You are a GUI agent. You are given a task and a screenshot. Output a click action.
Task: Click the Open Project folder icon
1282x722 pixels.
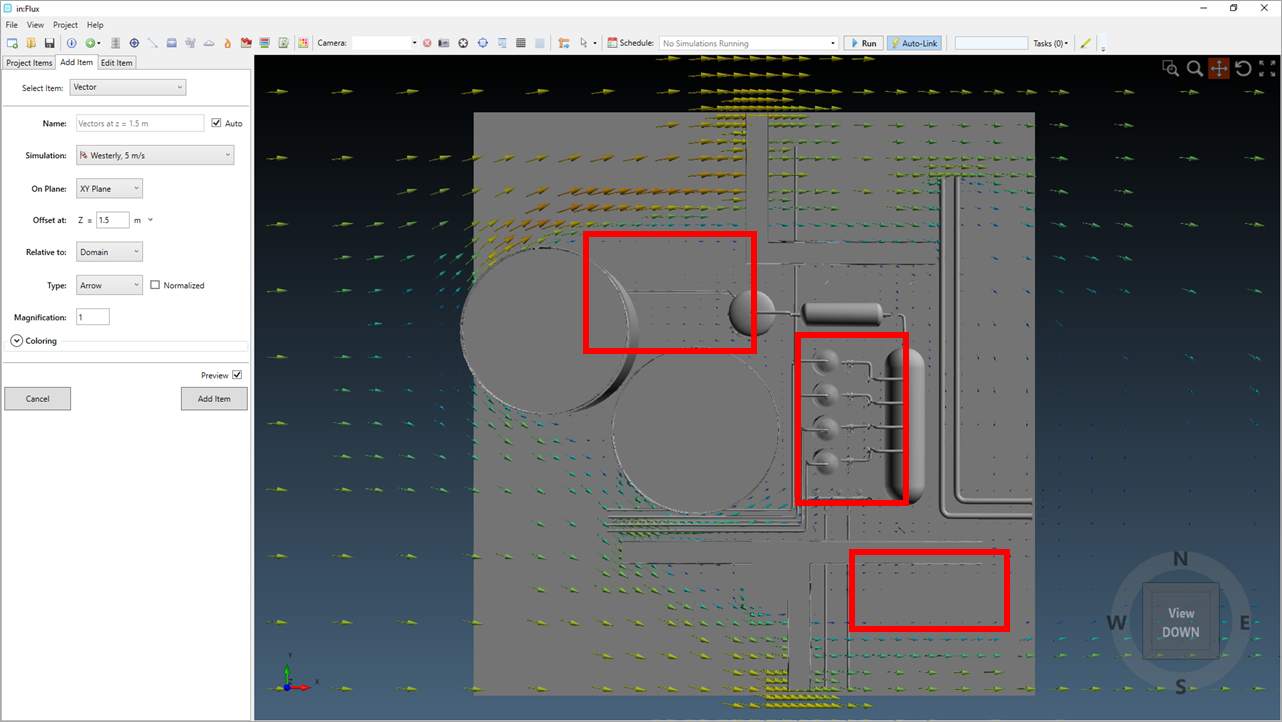click(31, 43)
